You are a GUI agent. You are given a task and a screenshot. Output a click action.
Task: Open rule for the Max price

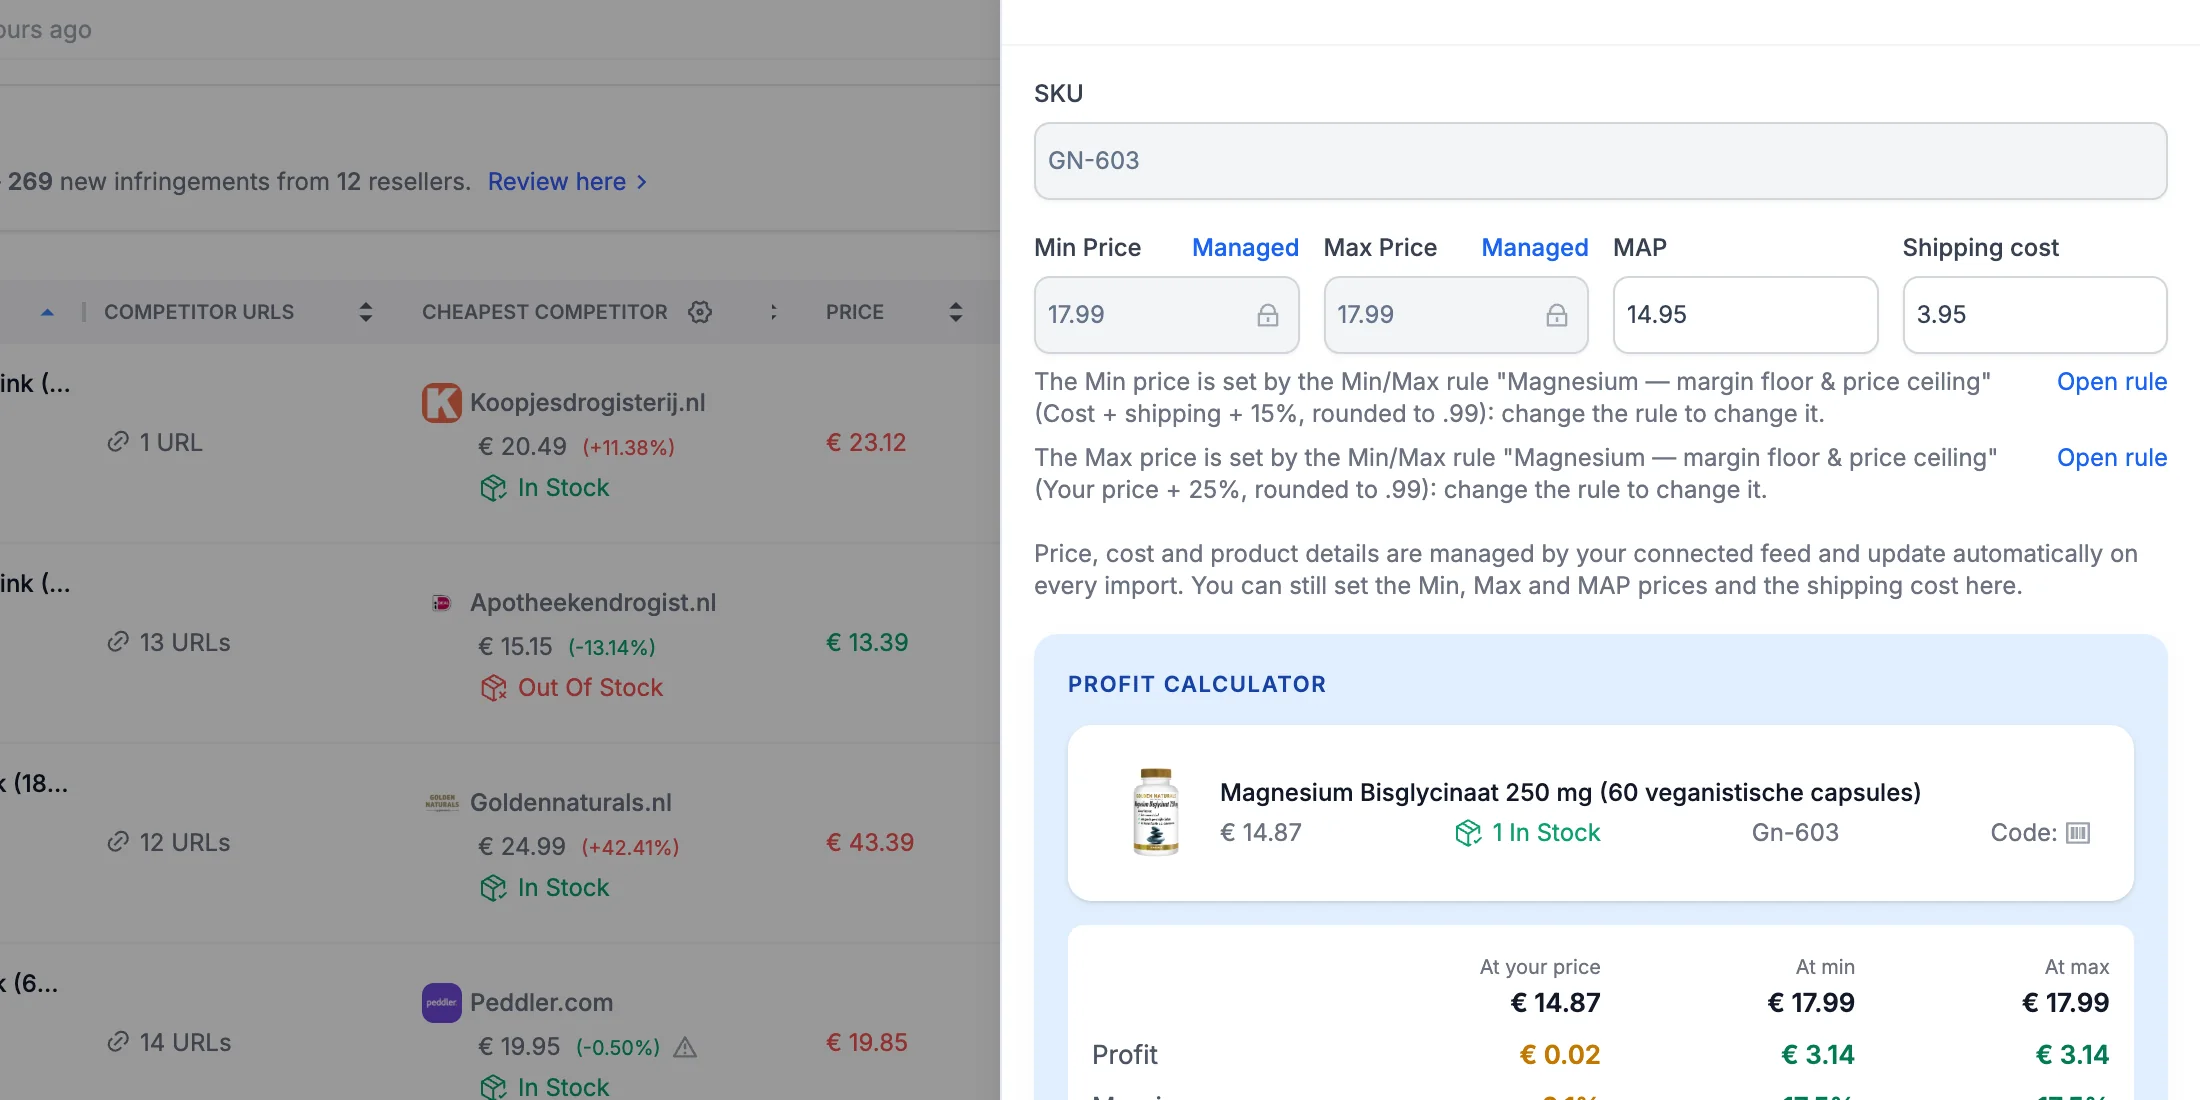point(2112,458)
